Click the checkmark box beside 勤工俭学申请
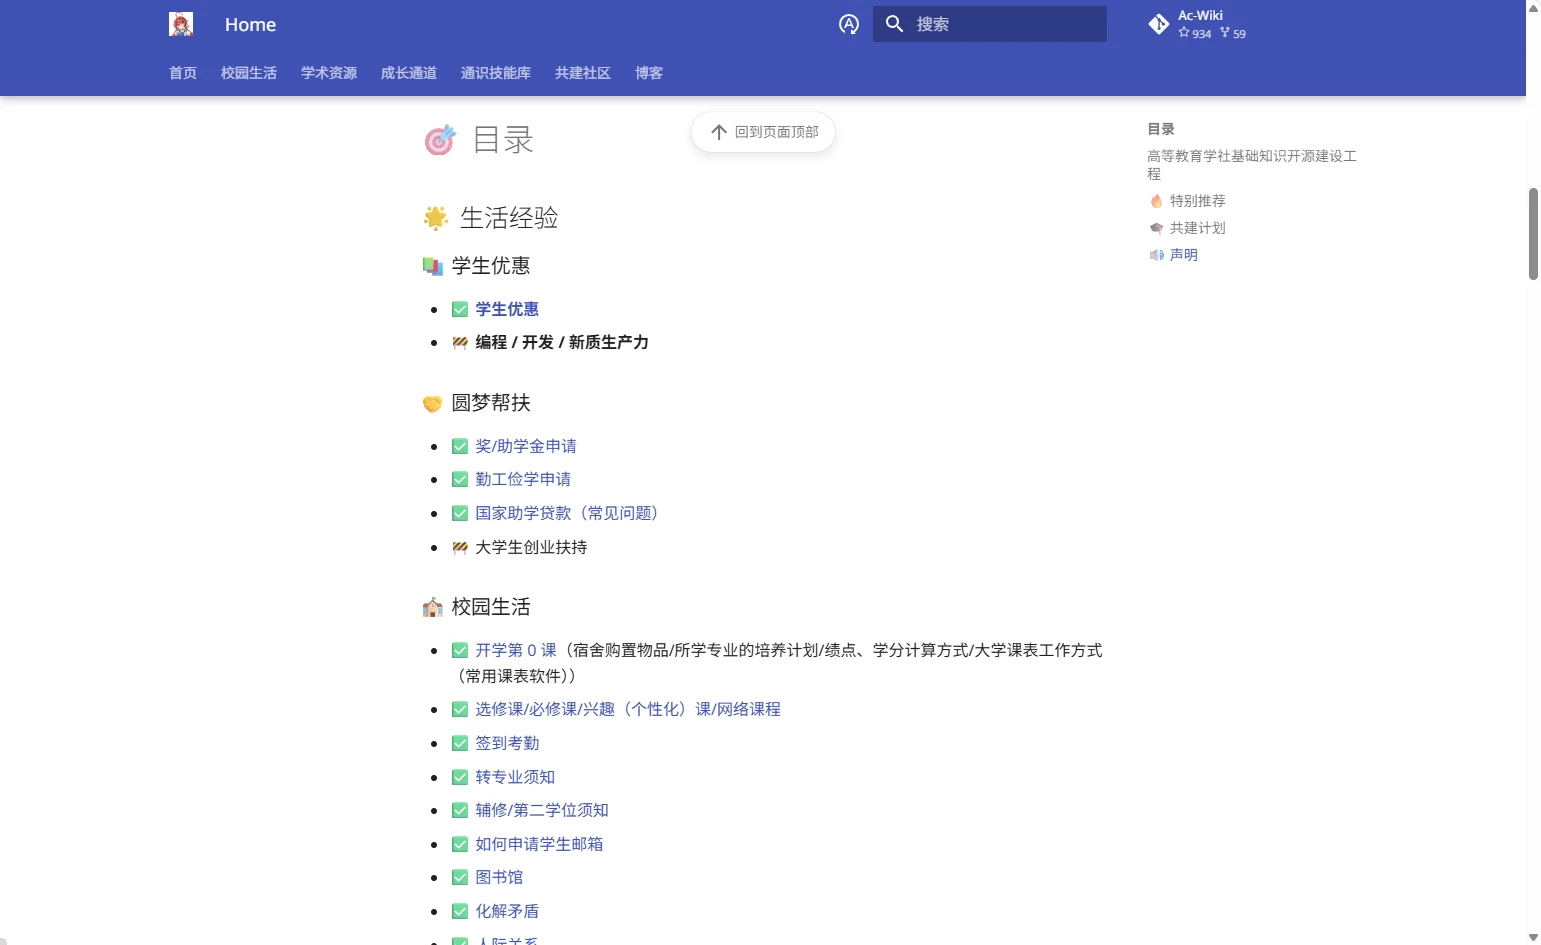The height and width of the screenshot is (945, 1541). (x=460, y=480)
